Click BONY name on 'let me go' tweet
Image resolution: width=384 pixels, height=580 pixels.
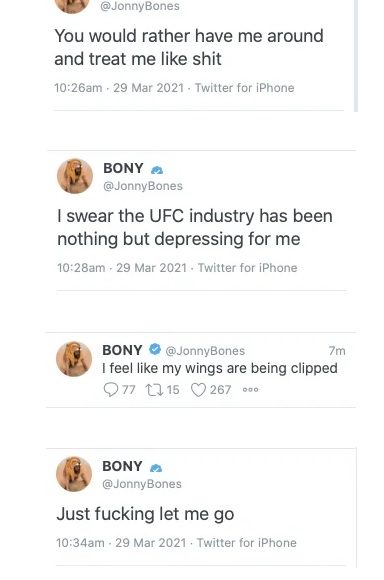[122, 466]
